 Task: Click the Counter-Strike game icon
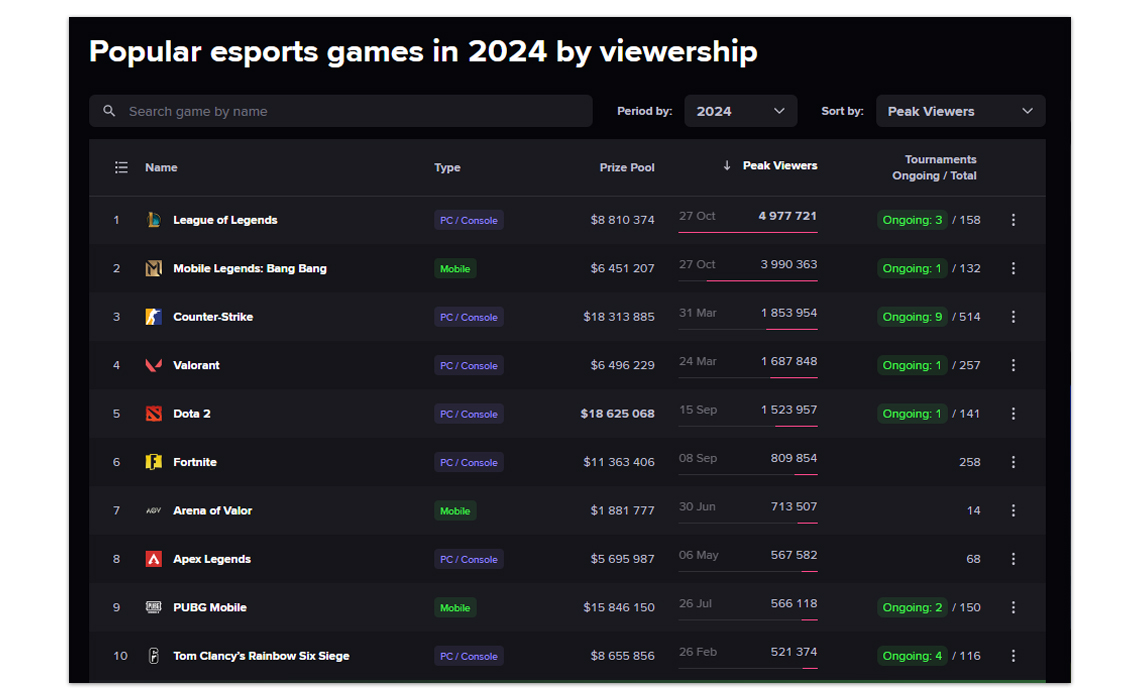click(x=153, y=317)
